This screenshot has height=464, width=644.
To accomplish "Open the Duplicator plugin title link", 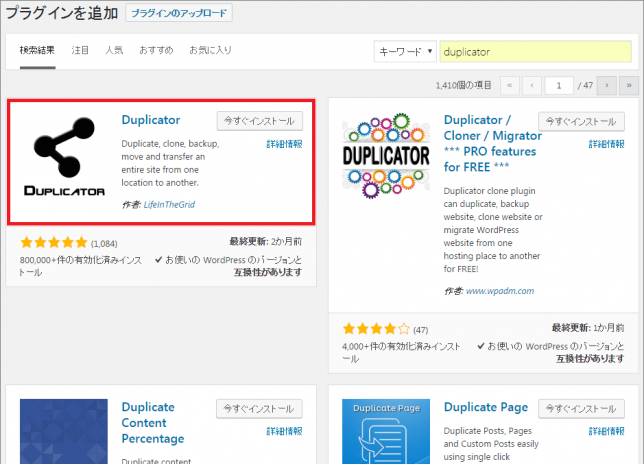I will click(151, 120).
